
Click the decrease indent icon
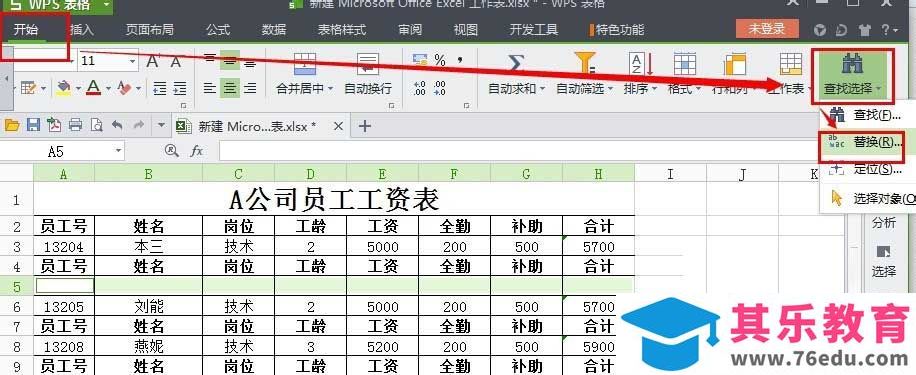point(159,88)
